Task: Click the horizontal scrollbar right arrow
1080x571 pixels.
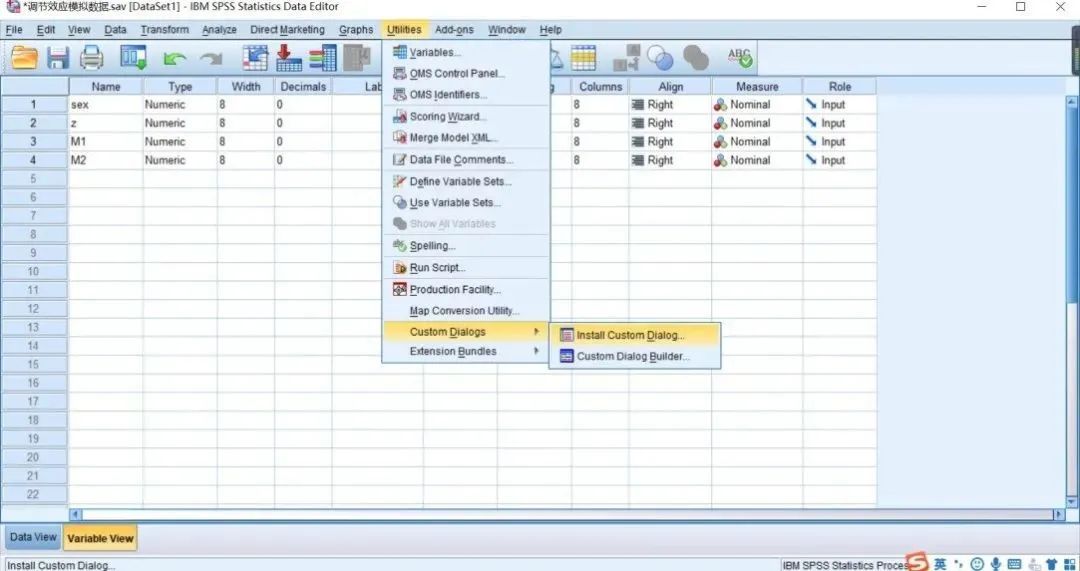Action: [1059, 515]
